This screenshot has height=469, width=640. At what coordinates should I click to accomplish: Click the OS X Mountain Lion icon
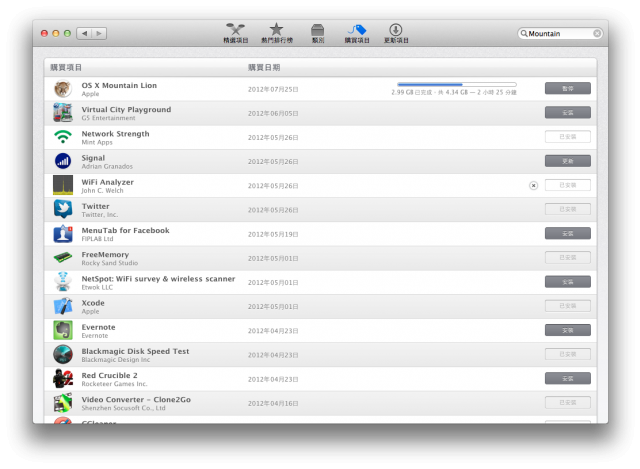(63, 89)
